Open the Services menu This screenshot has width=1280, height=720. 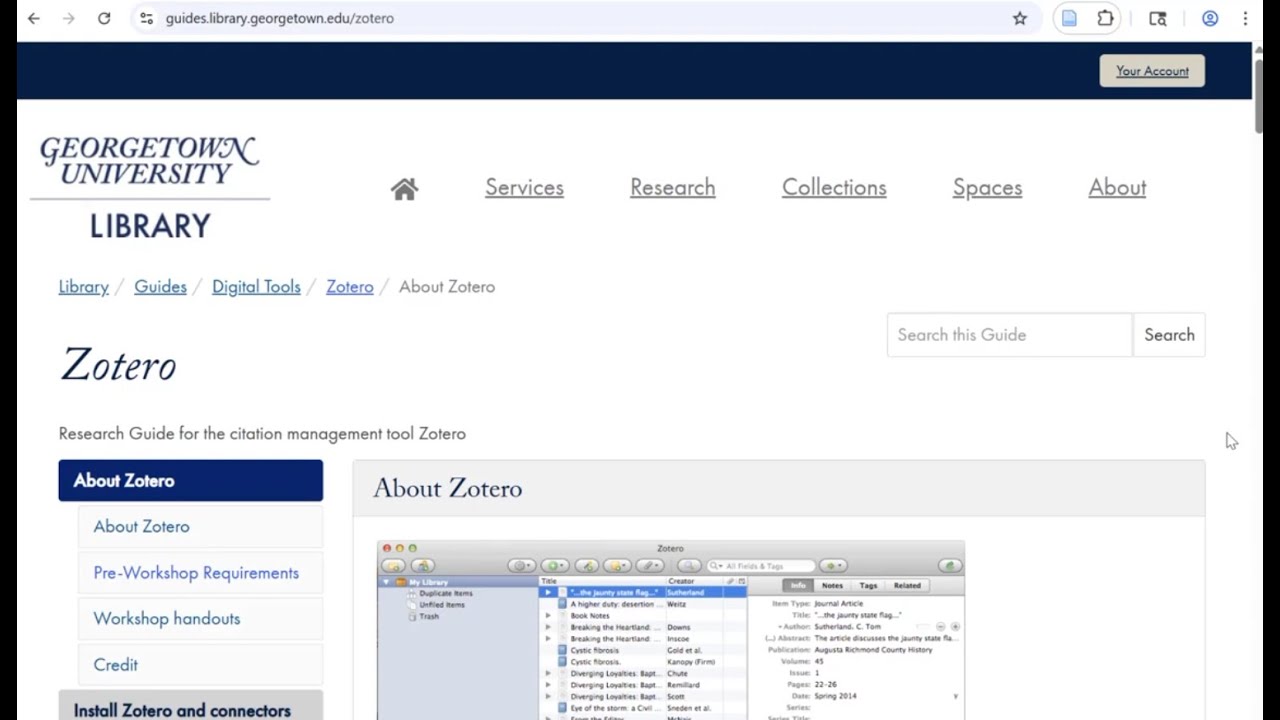click(524, 188)
